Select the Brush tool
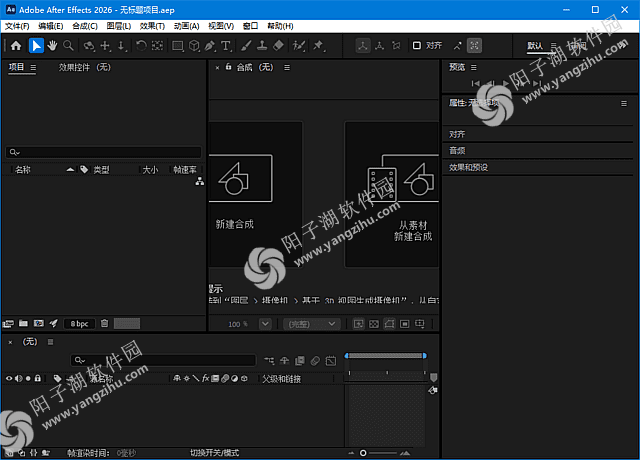The image size is (640, 460). (x=246, y=45)
